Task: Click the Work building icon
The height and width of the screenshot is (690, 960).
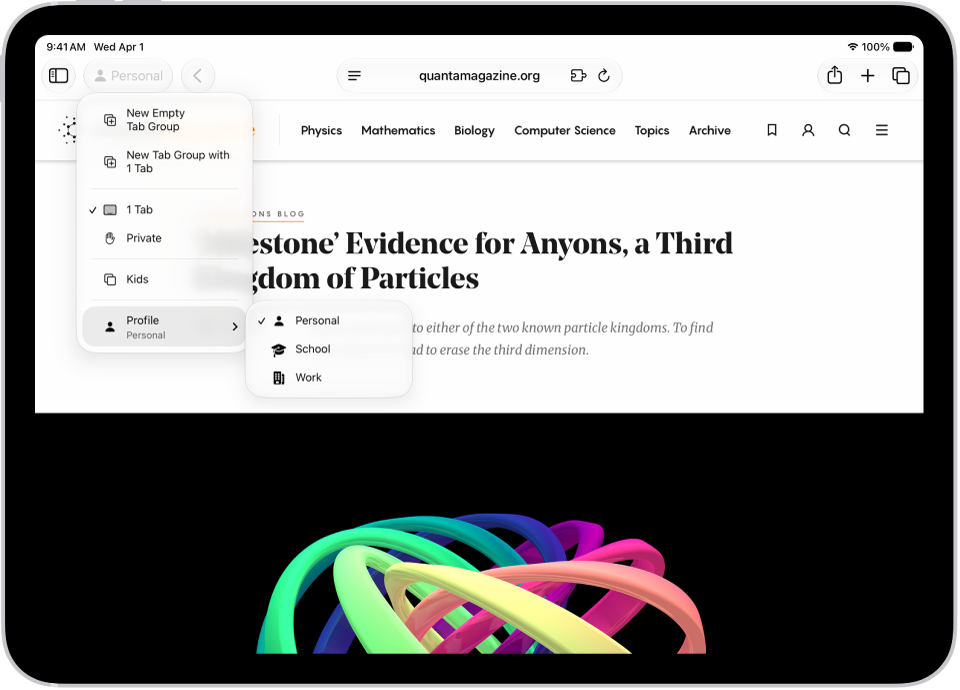Action: coord(279,378)
